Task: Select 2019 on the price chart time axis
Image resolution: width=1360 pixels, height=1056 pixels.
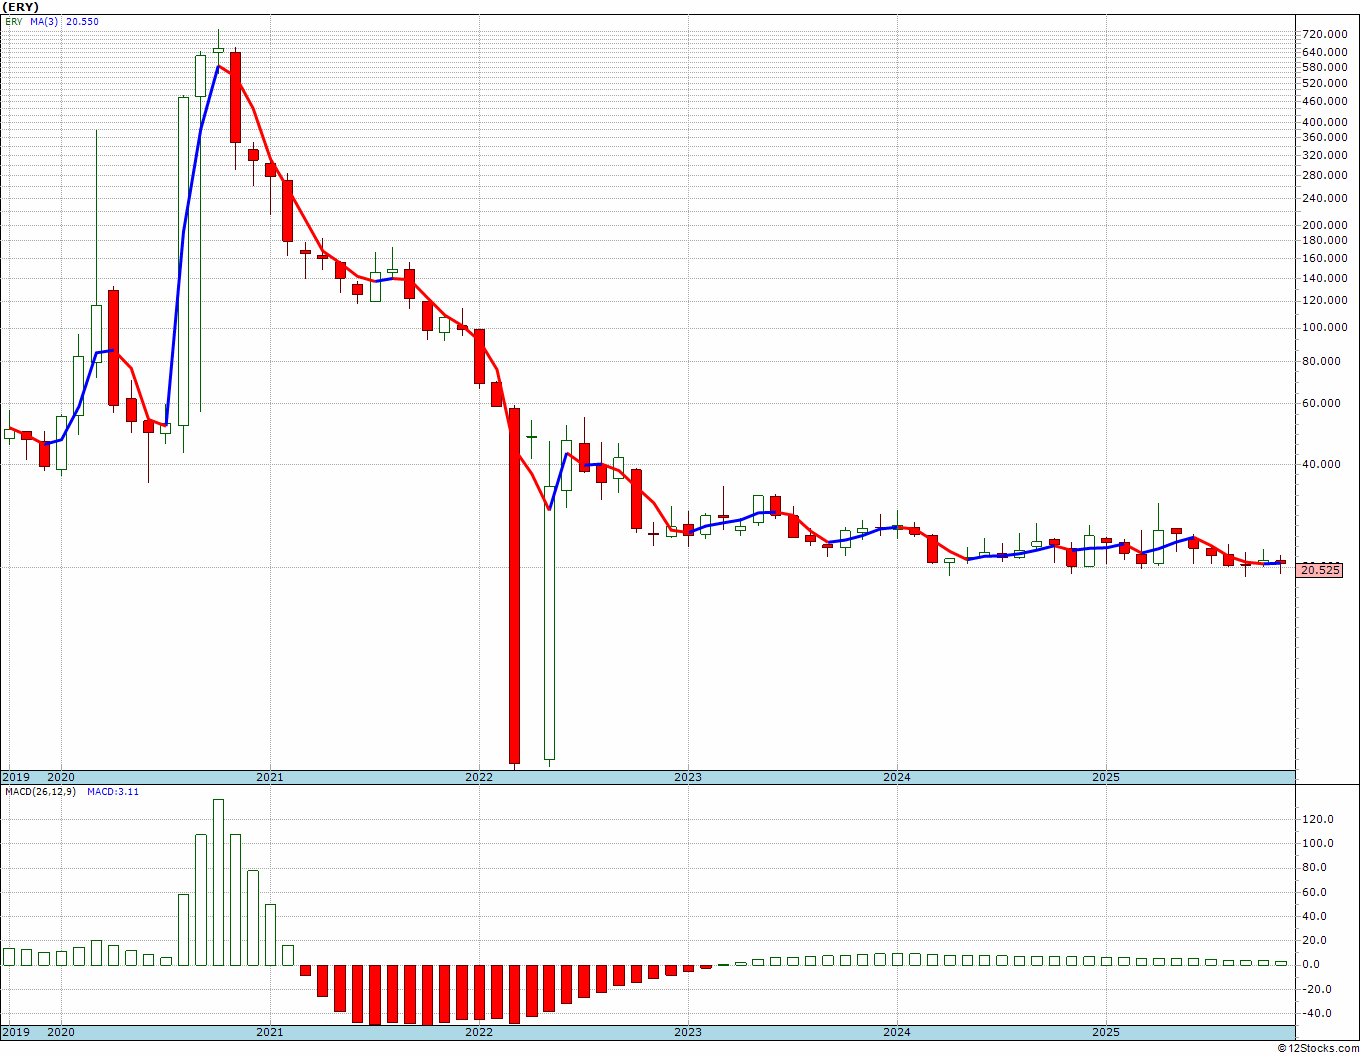Action: 15,777
